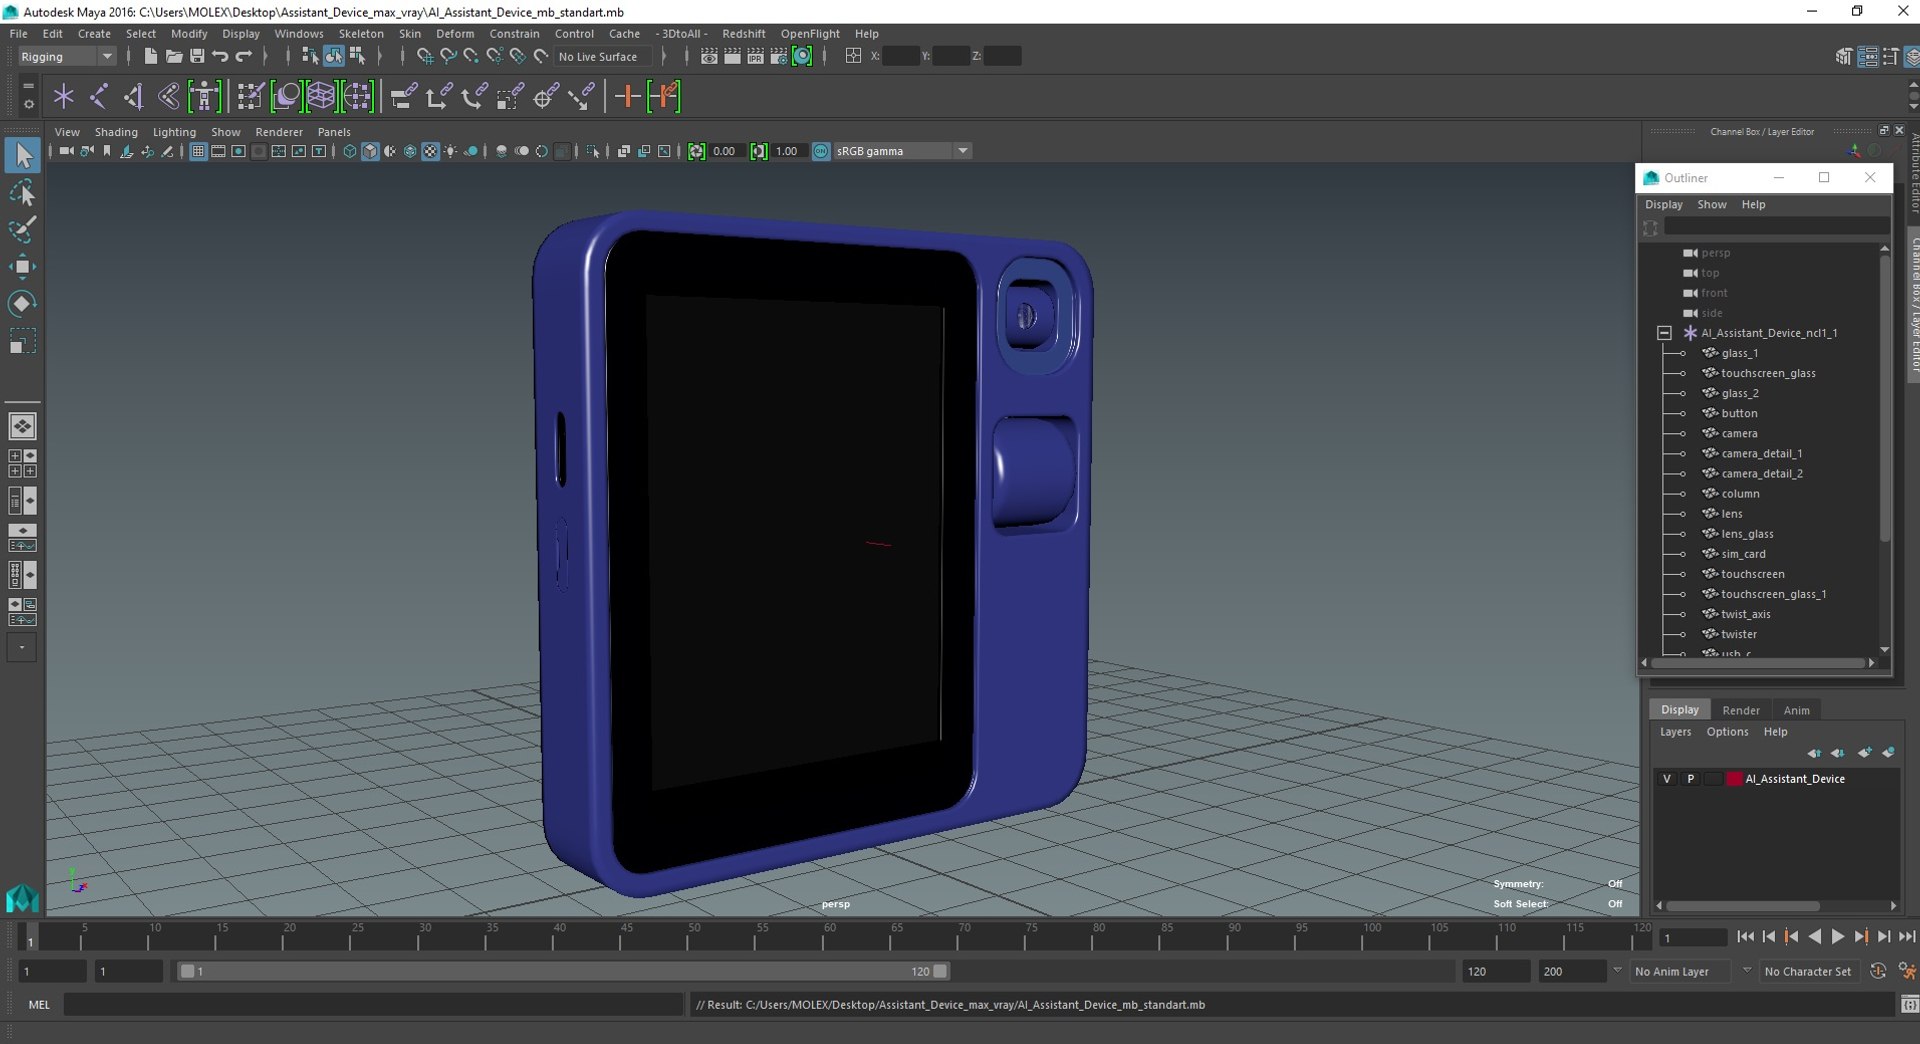Toggle V visibility of AI_Assistant_Device layer
The height and width of the screenshot is (1044, 1920).
(x=1667, y=779)
